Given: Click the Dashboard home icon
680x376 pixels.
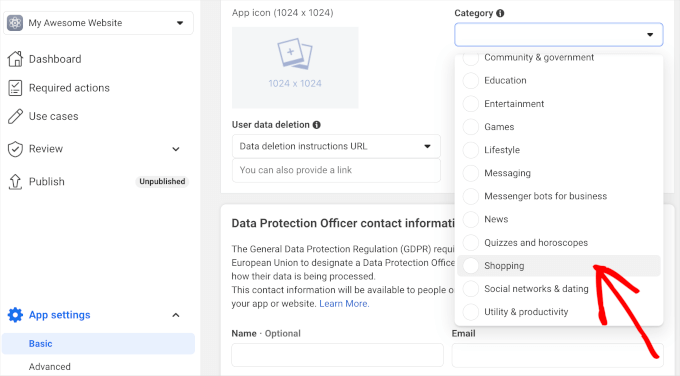Looking at the screenshot, I should click(x=15, y=59).
